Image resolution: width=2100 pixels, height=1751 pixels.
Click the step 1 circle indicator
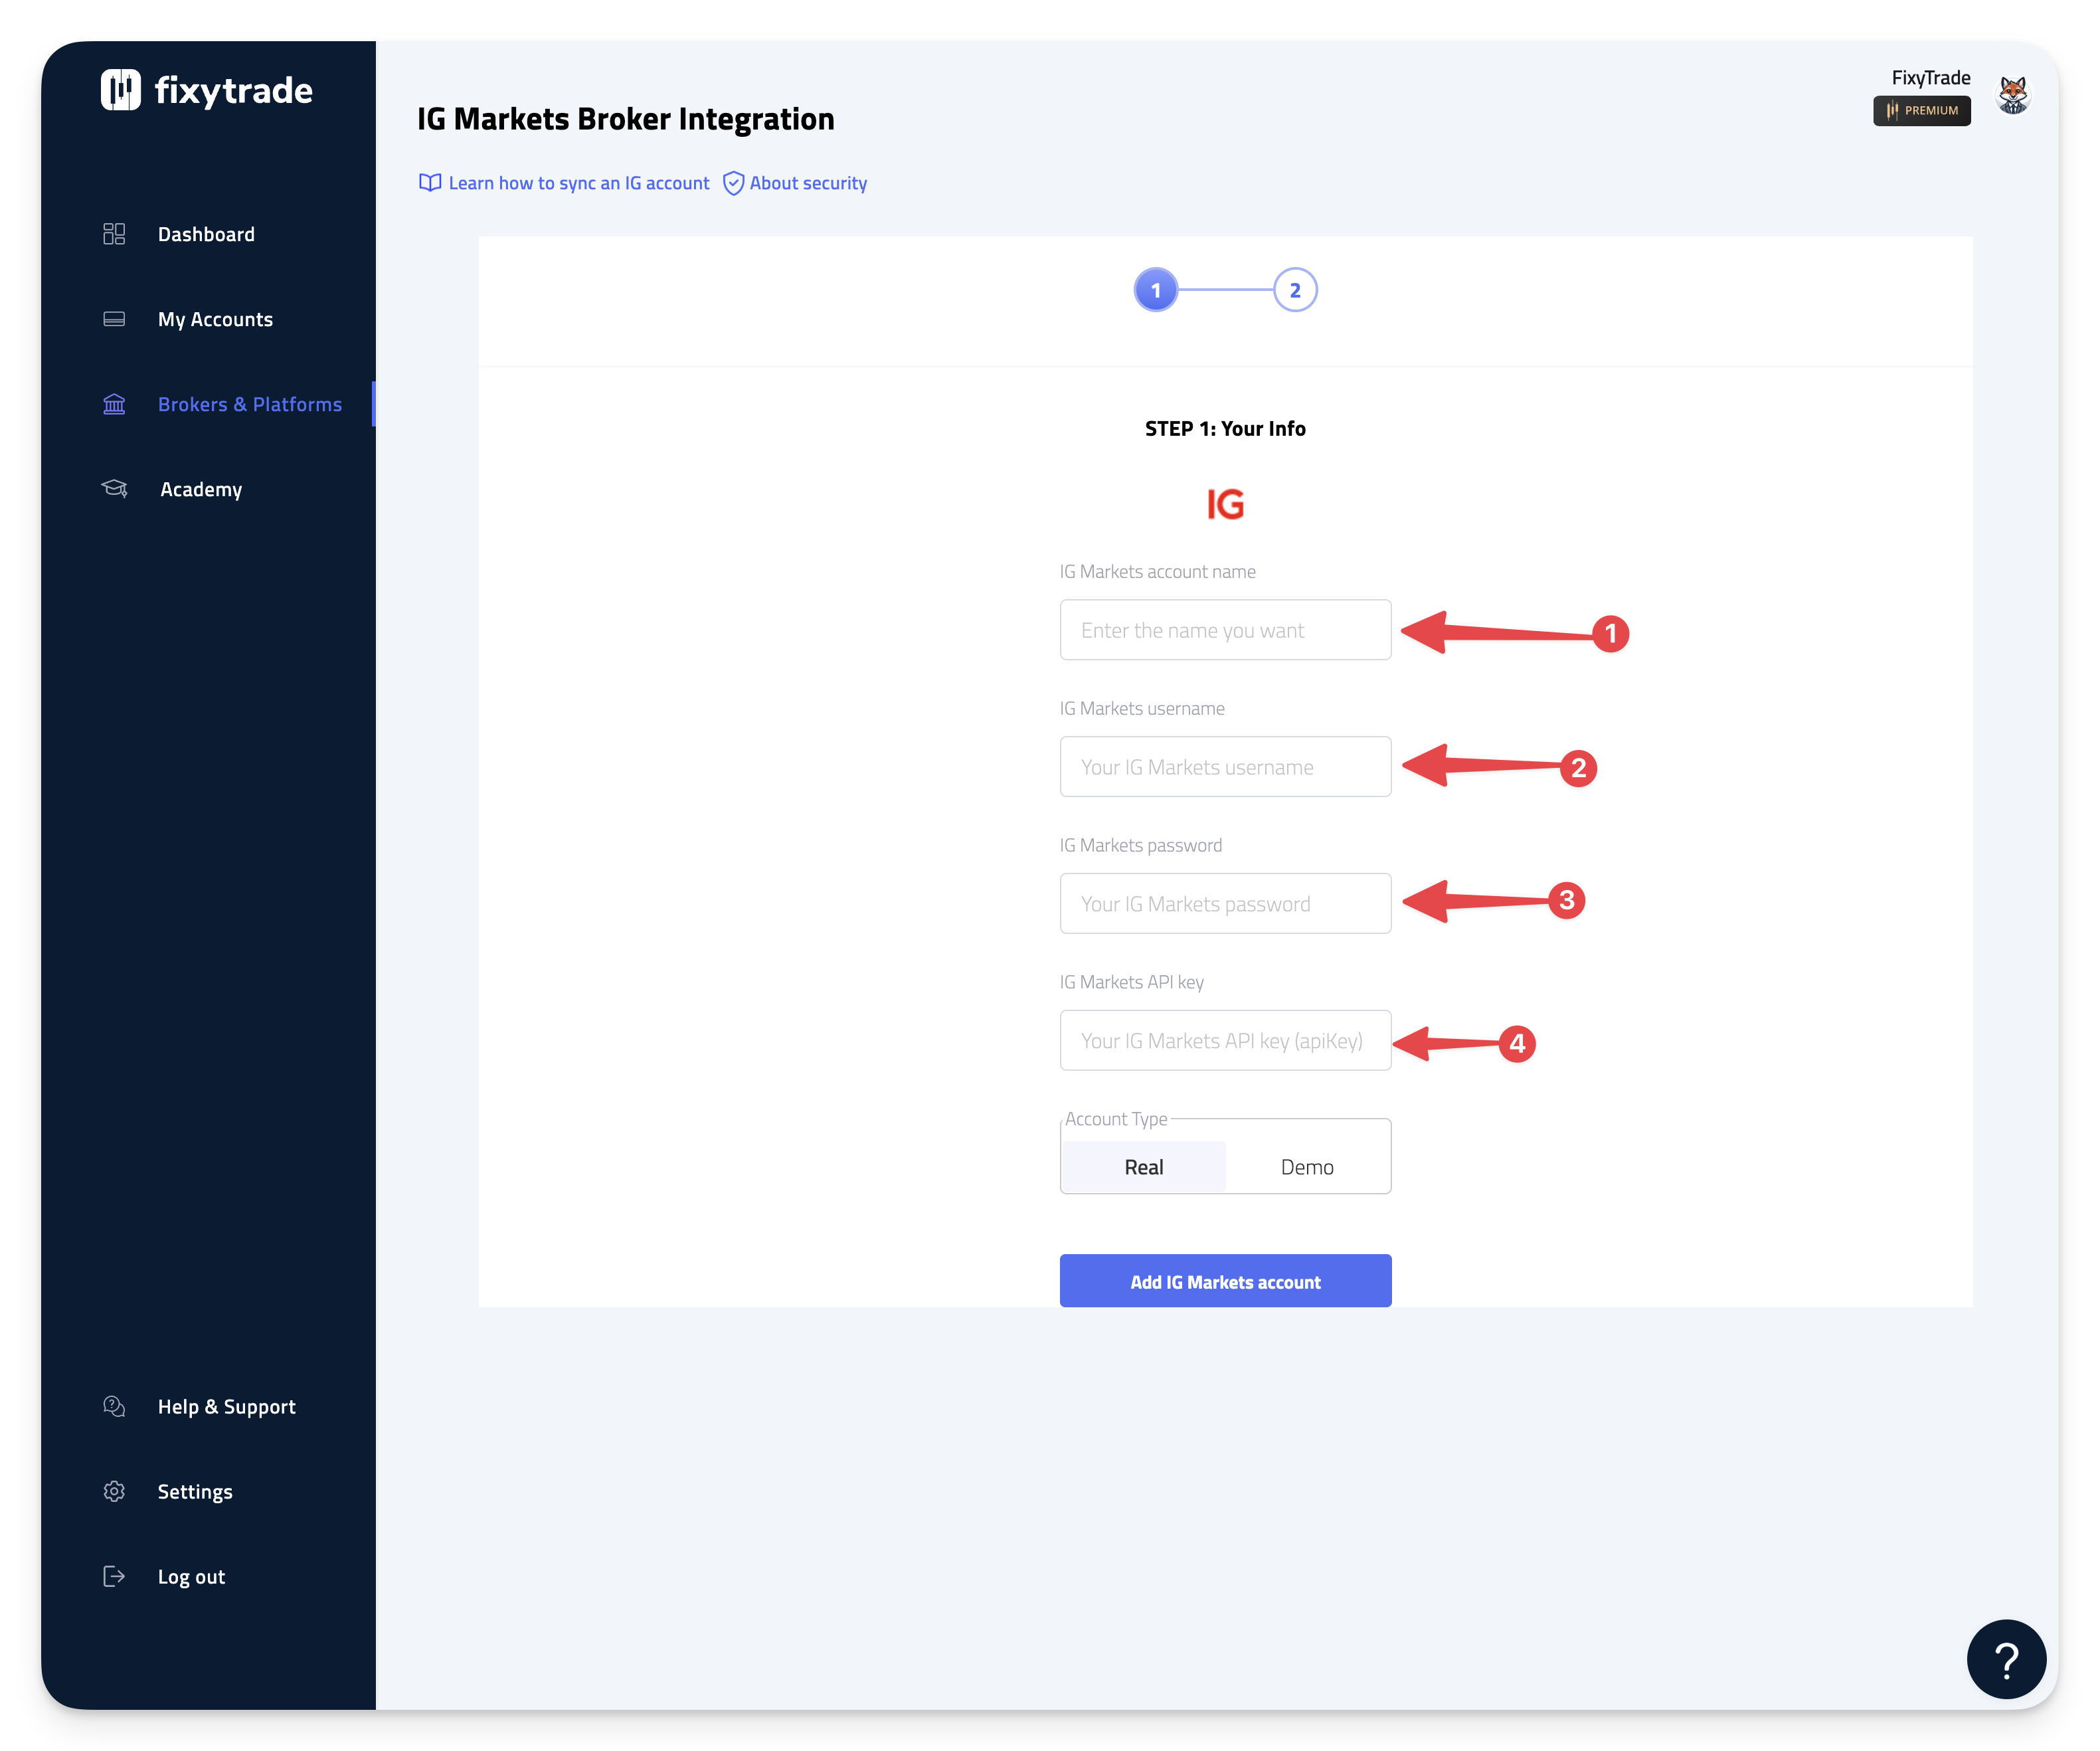pyautogui.click(x=1155, y=290)
